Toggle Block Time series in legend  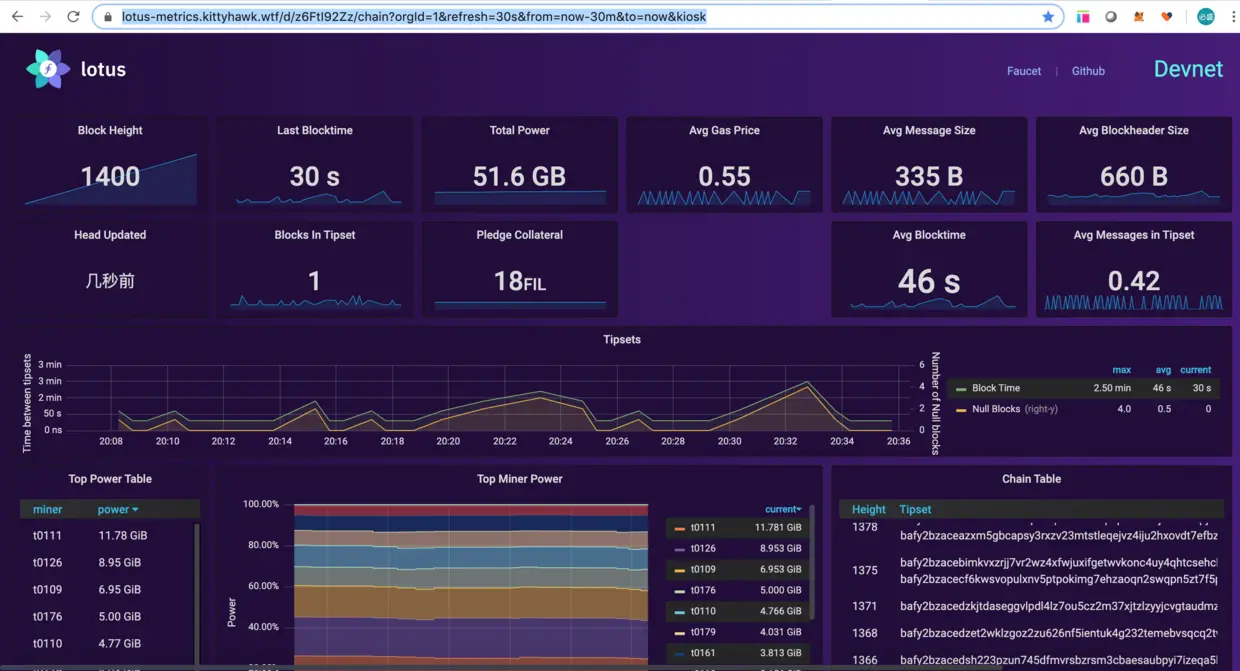[x=996, y=388]
